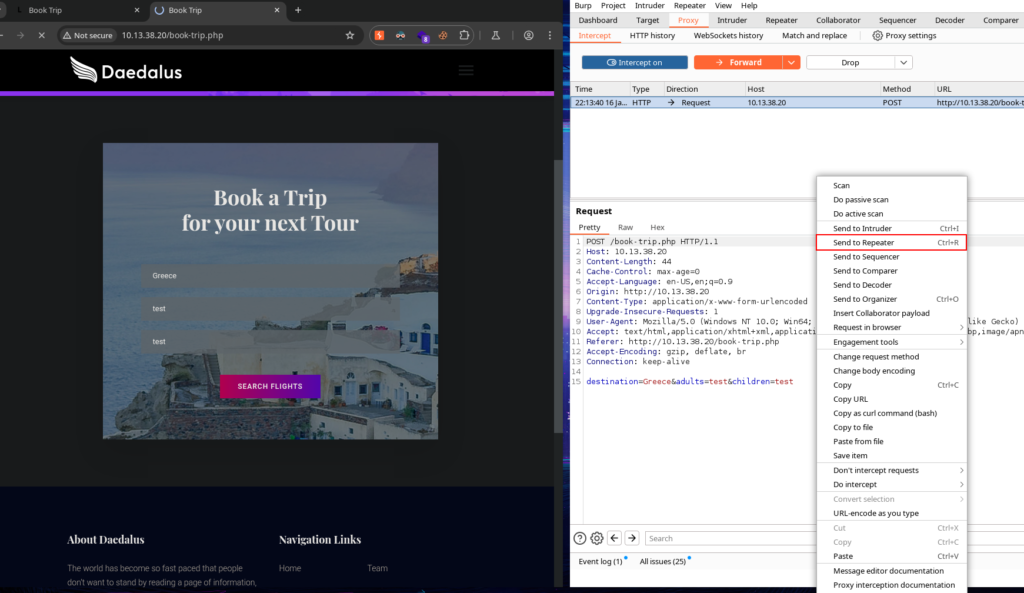1024x593 pixels.
Task: Toggle the Intercept on switch
Action: [x=633, y=62]
